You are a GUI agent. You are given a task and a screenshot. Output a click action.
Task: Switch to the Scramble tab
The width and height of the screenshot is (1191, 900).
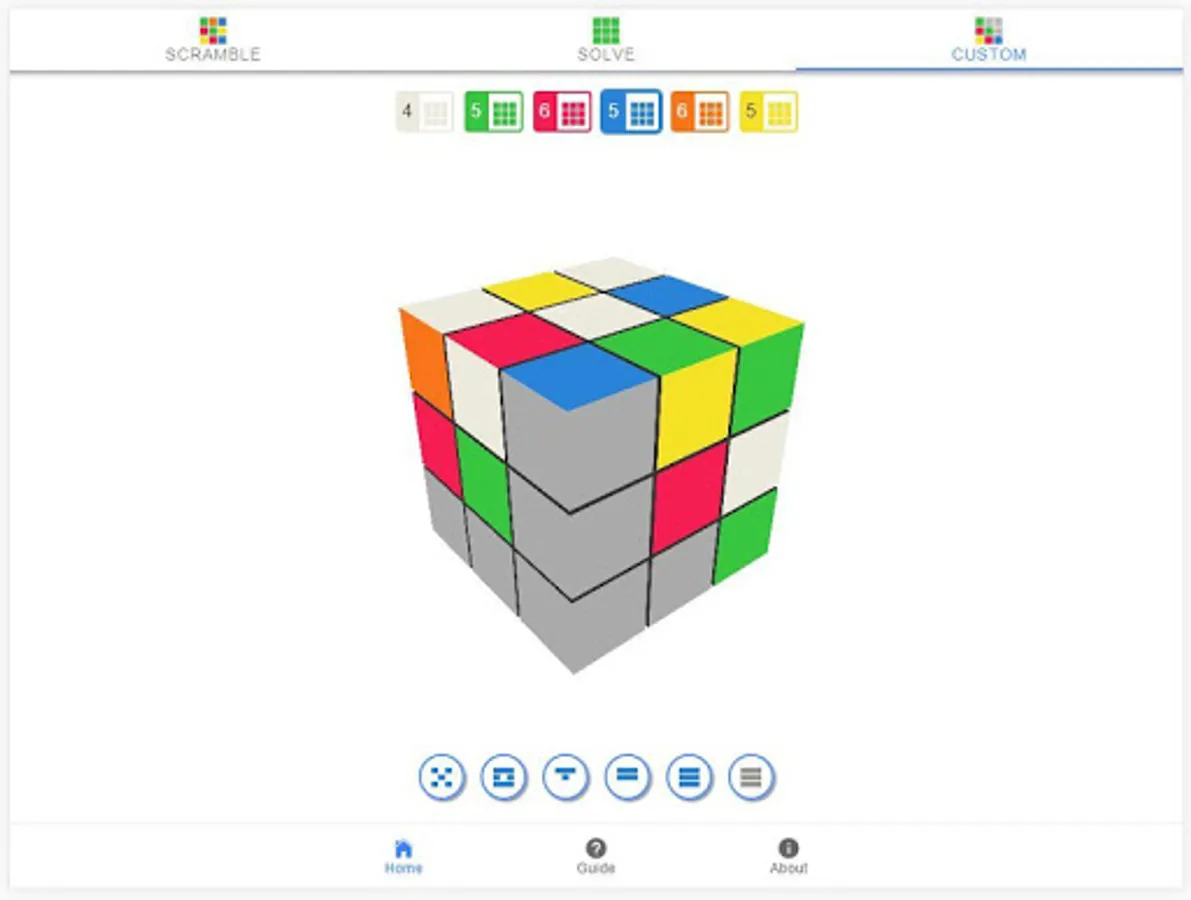coord(213,40)
